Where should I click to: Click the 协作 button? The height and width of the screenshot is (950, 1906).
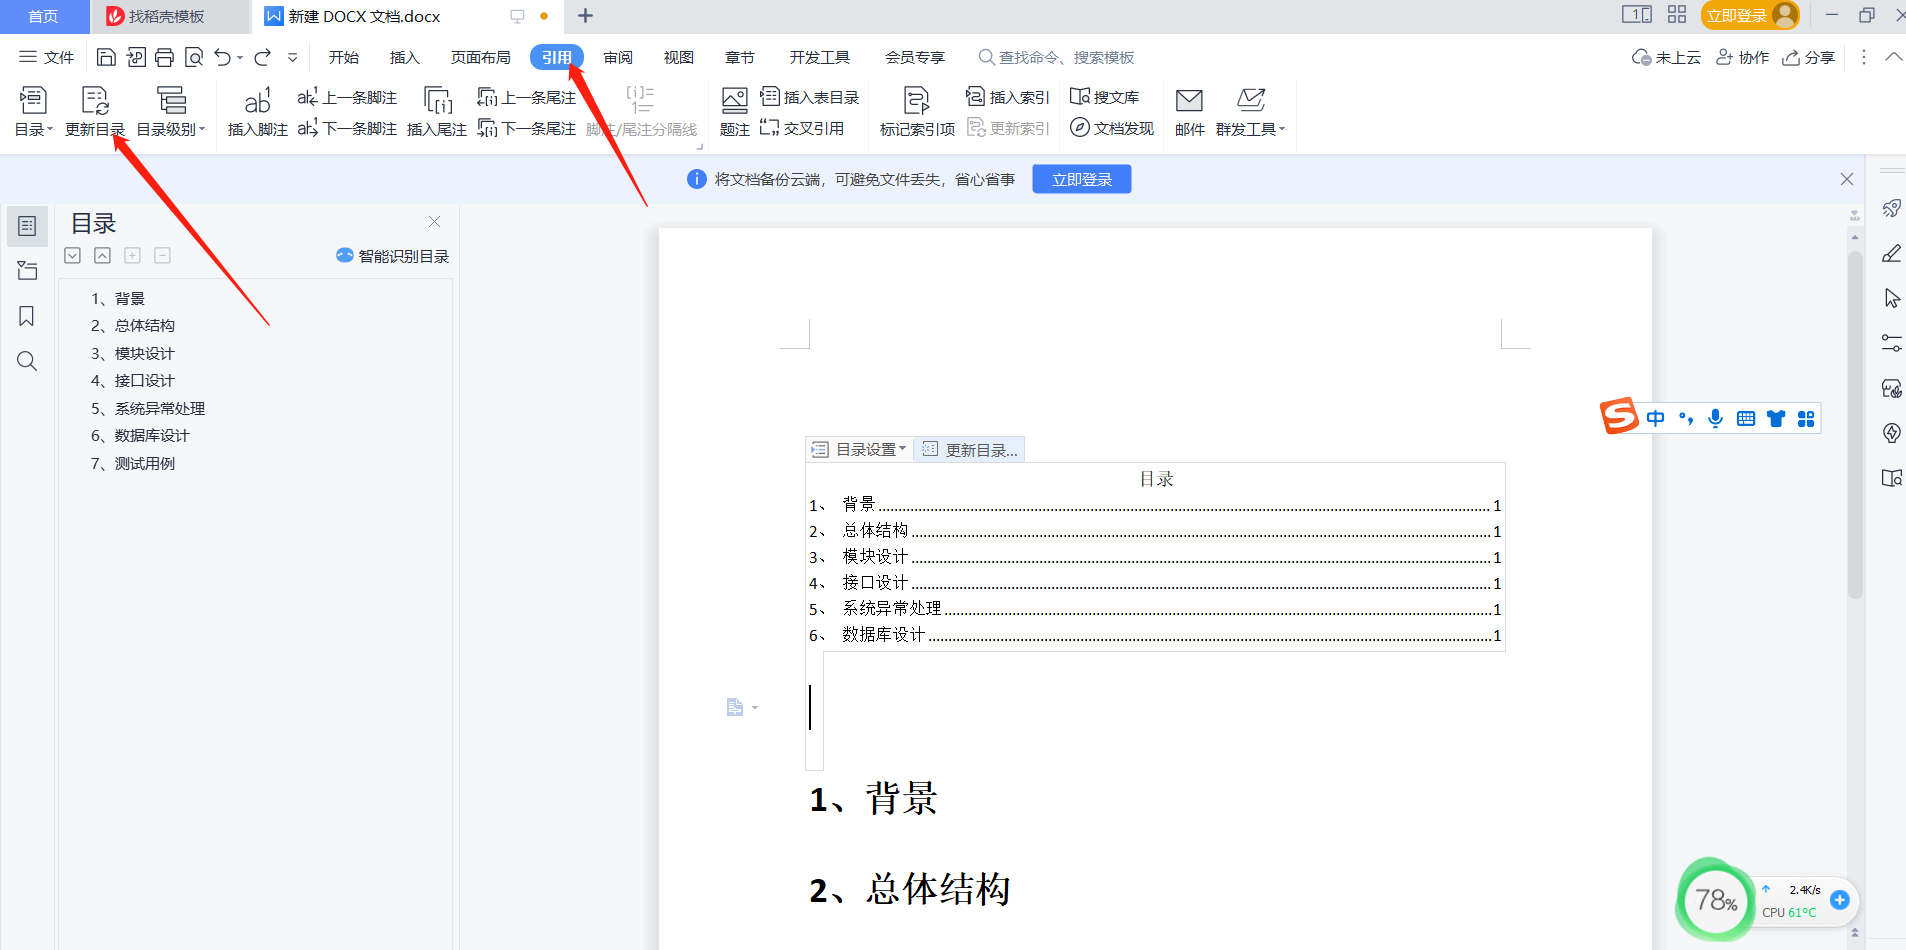(x=1743, y=57)
